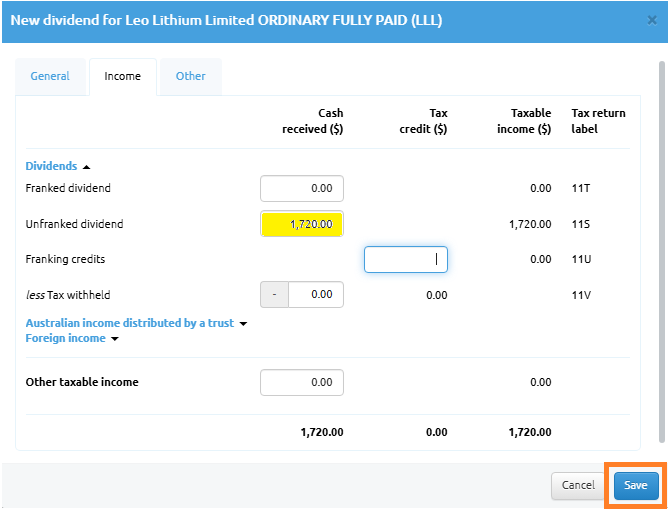Click the Tax return label column header
This screenshot has width=670, height=514.
tap(598, 121)
